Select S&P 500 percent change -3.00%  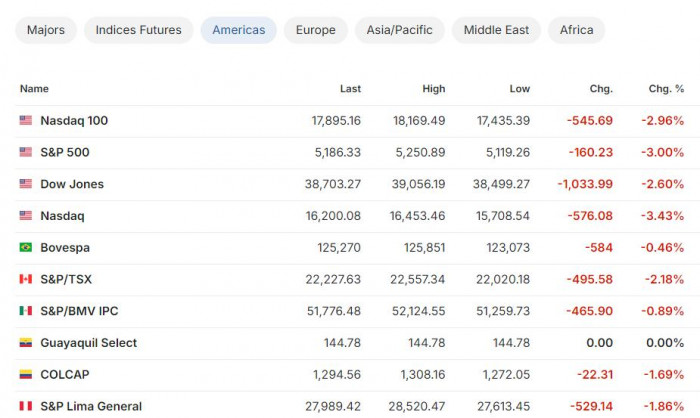coord(663,152)
